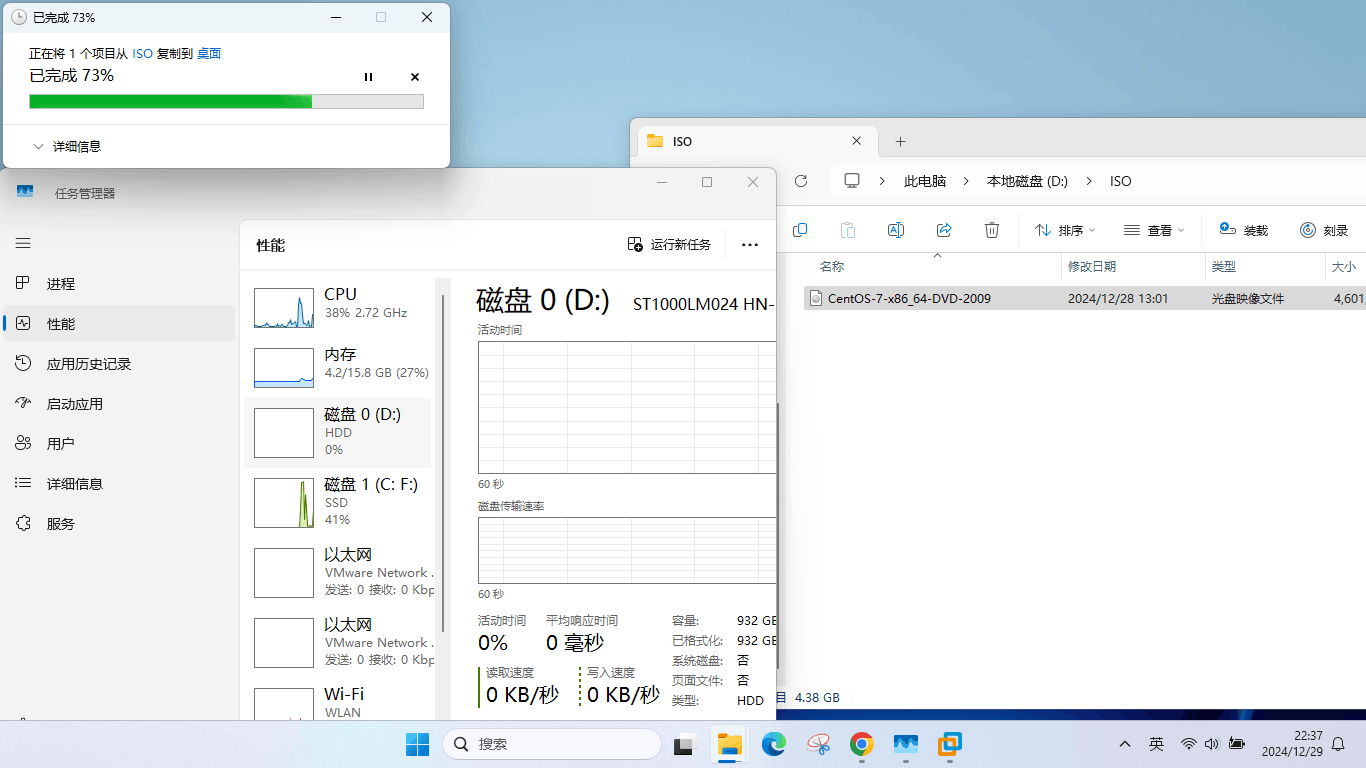The height and width of the screenshot is (768, 1366).
Task: Open Task Manager more options ellipsis
Action: pyautogui.click(x=750, y=245)
